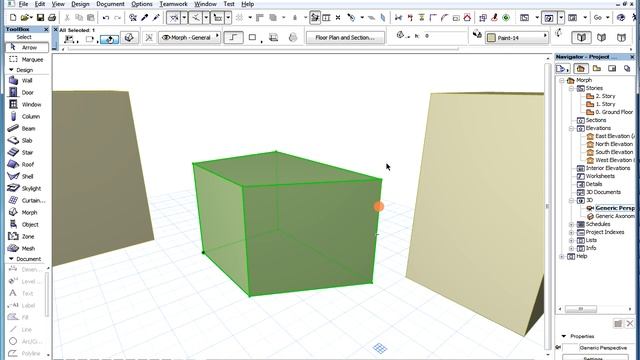Image resolution: width=640 pixels, height=360 pixels.
Task: Select the Morph tool in Toolbox
Action: tap(27, 212)
